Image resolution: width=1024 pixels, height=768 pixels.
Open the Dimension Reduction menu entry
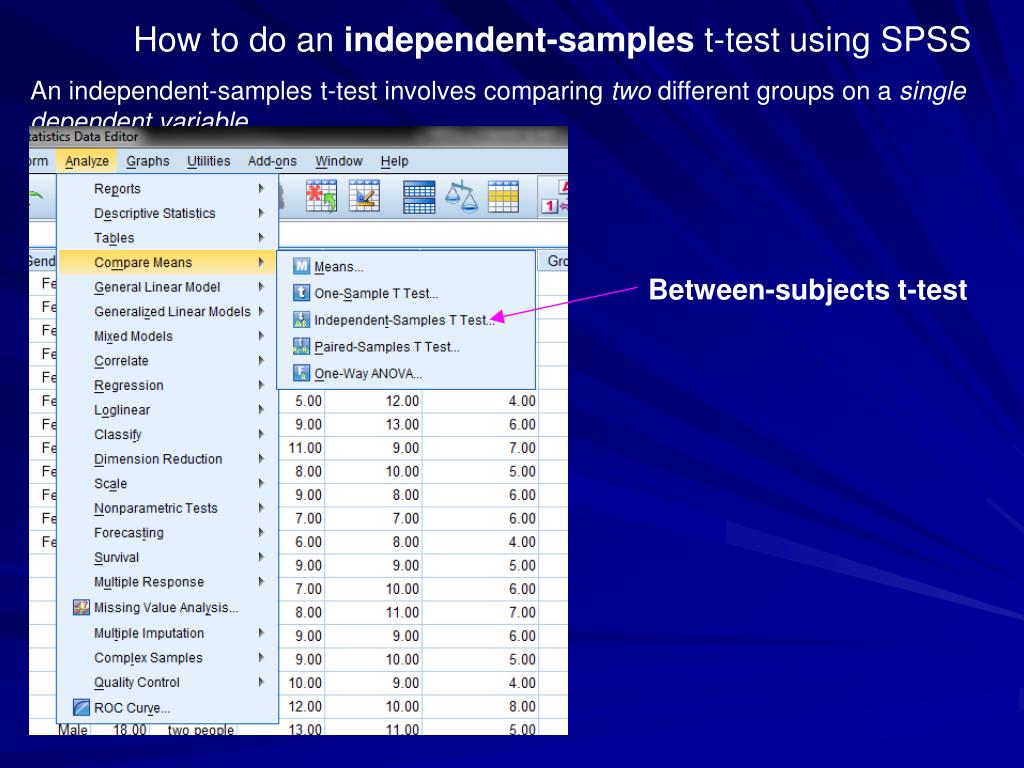pos(168,459)
